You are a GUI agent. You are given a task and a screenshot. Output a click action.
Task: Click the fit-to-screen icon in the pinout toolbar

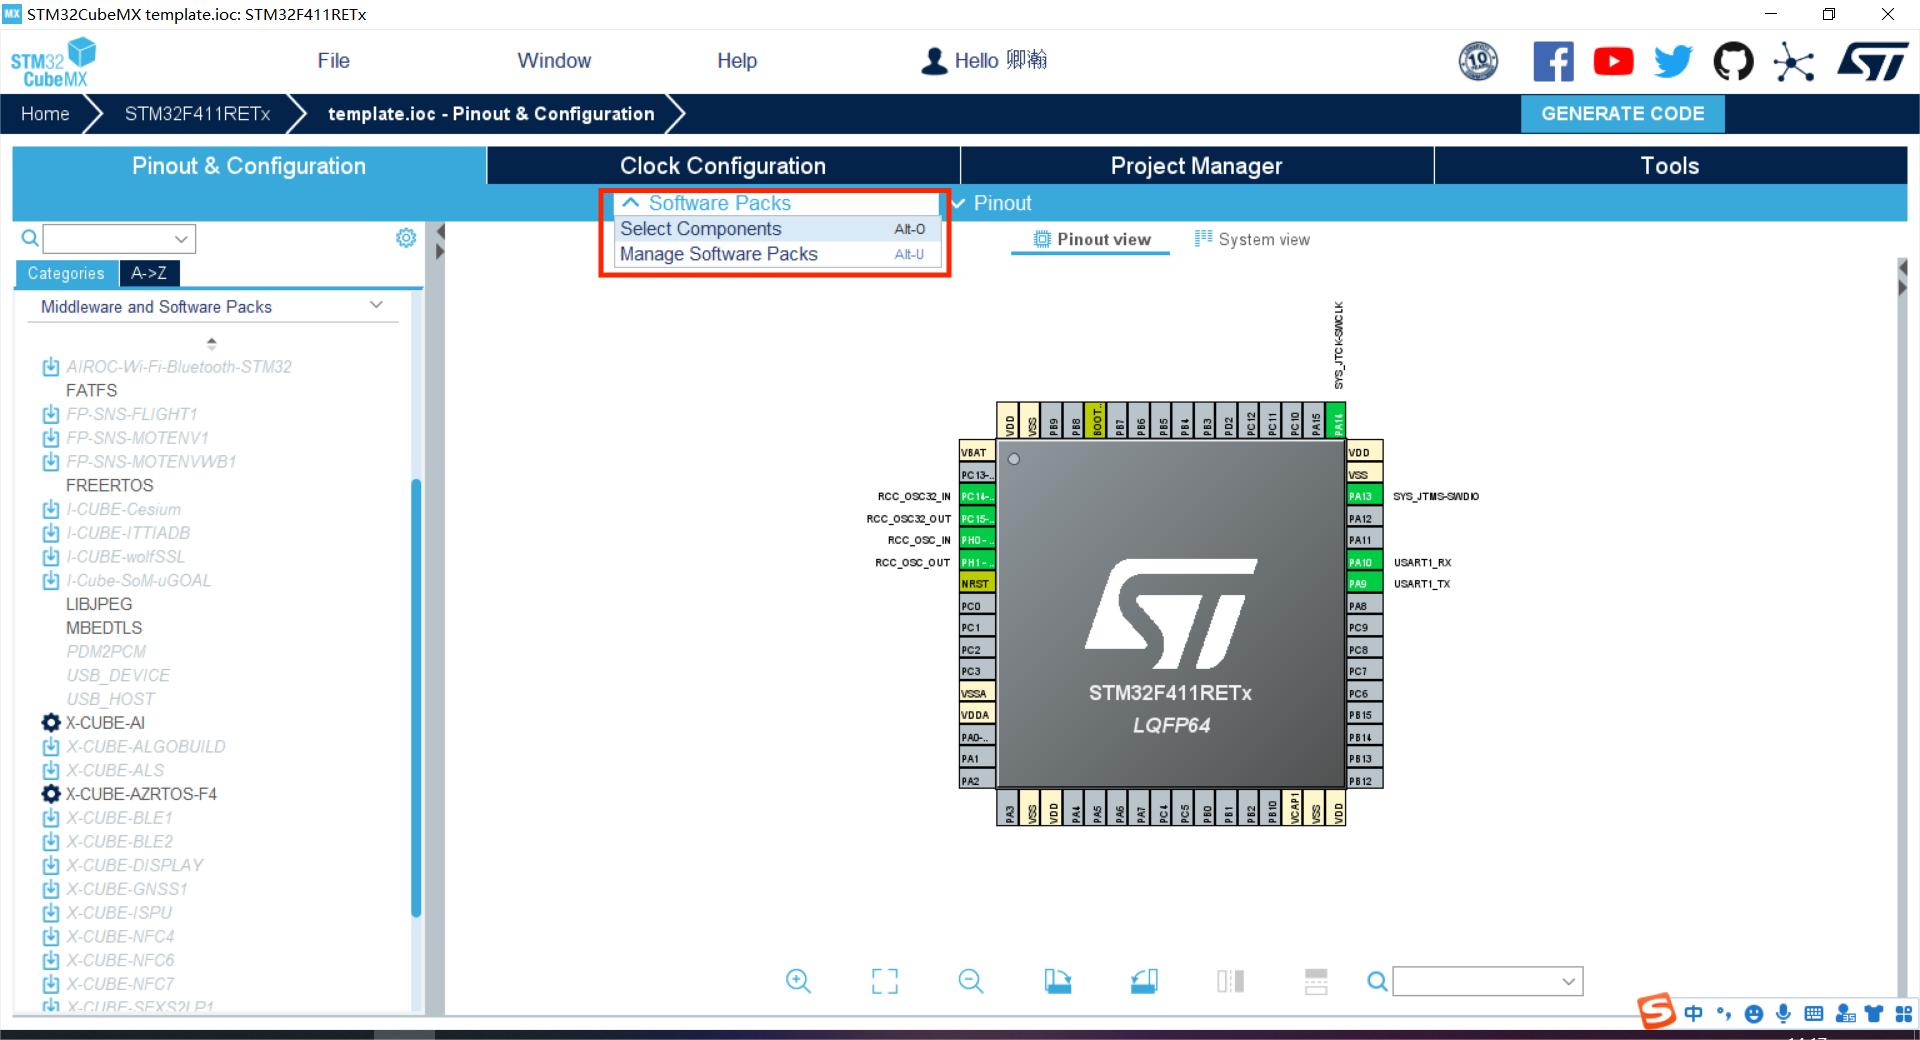(x=884, y=981)
